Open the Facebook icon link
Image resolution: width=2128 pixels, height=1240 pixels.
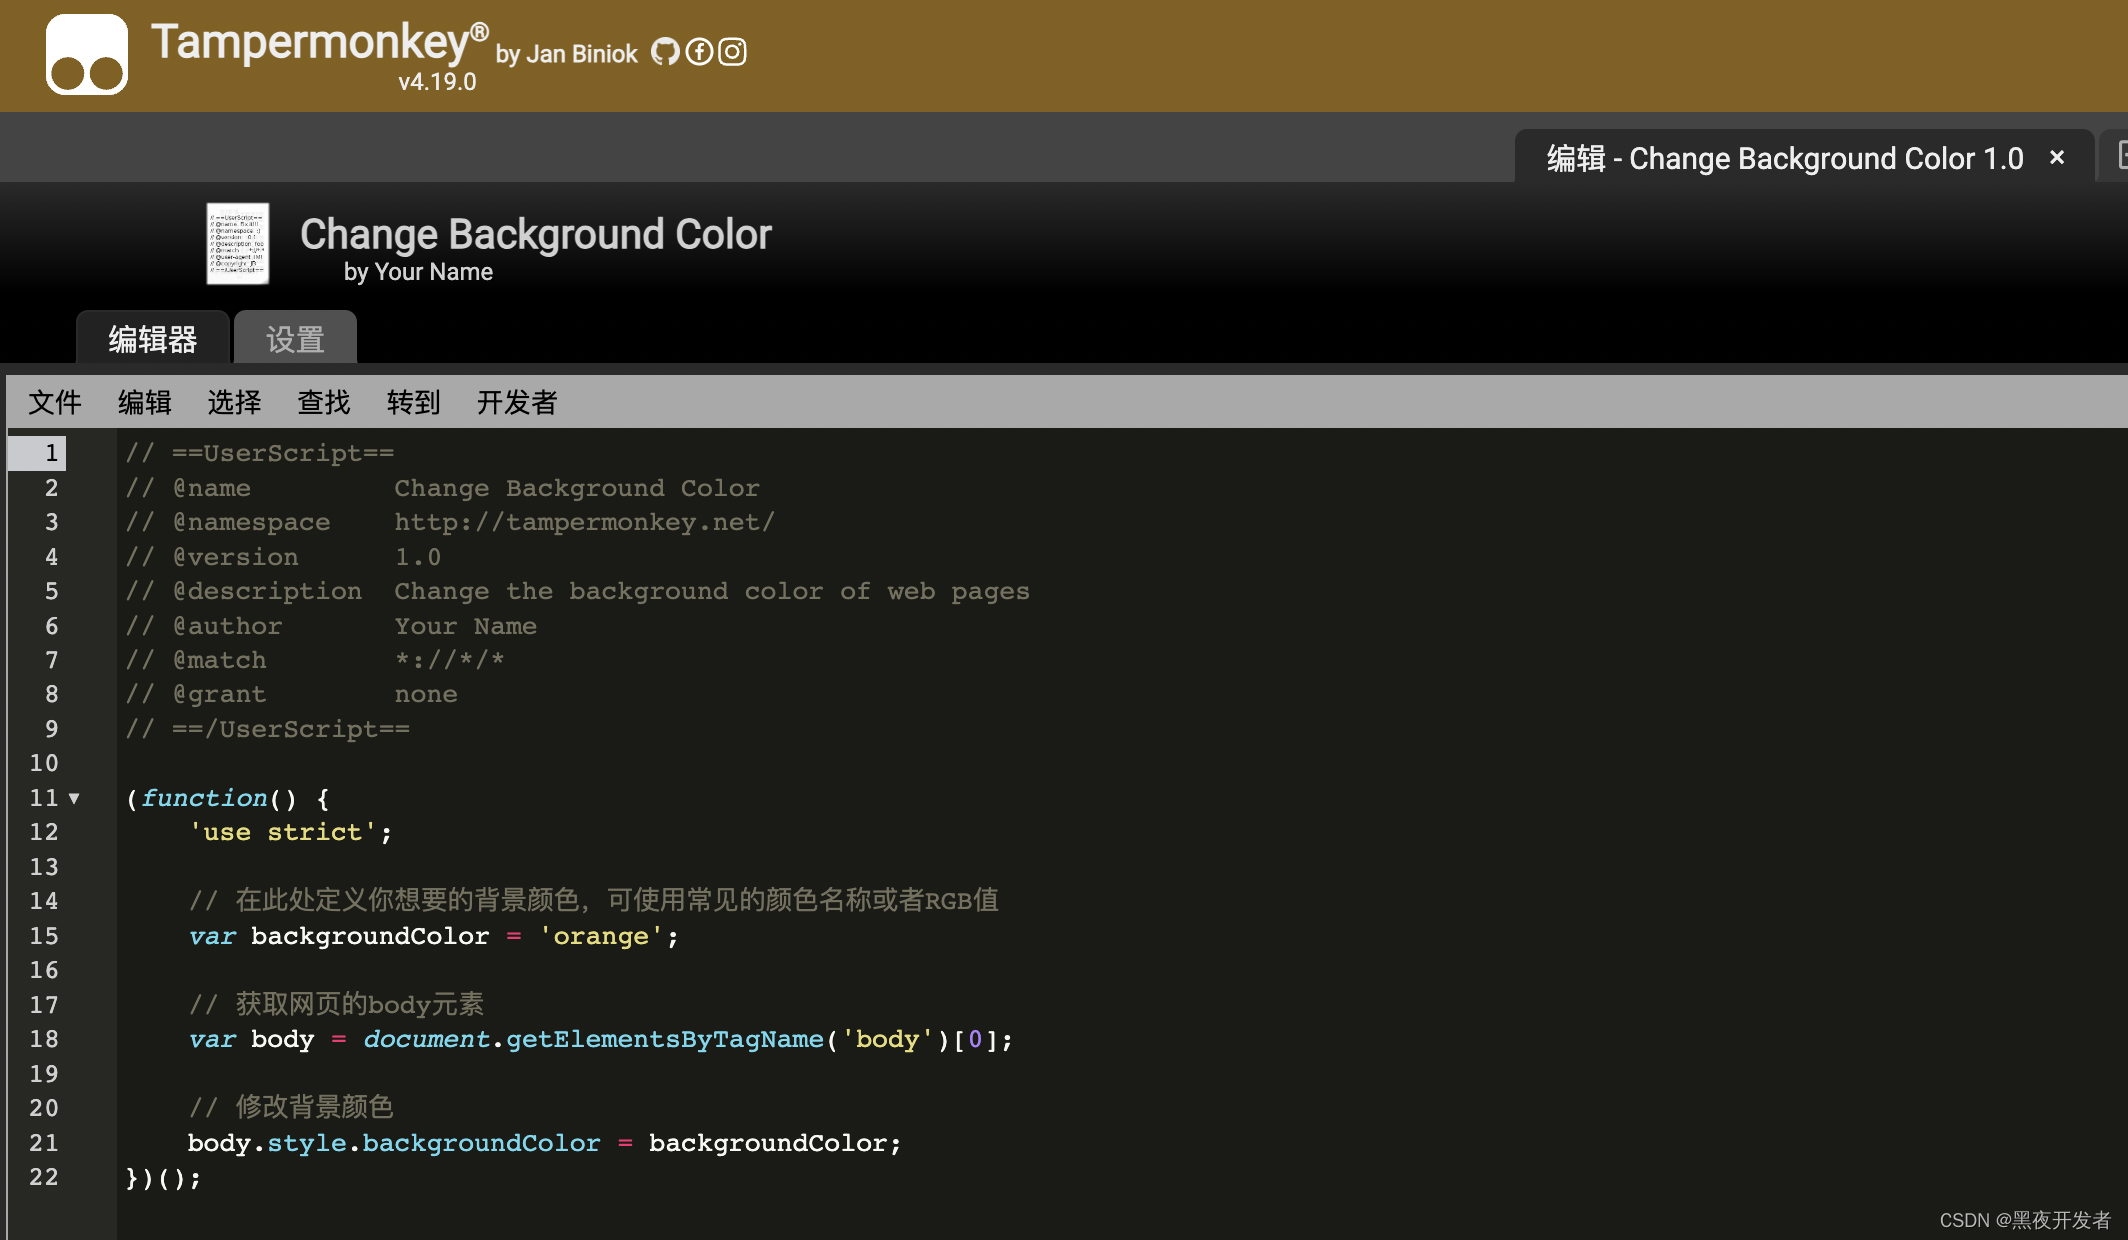tap(699, 51)
